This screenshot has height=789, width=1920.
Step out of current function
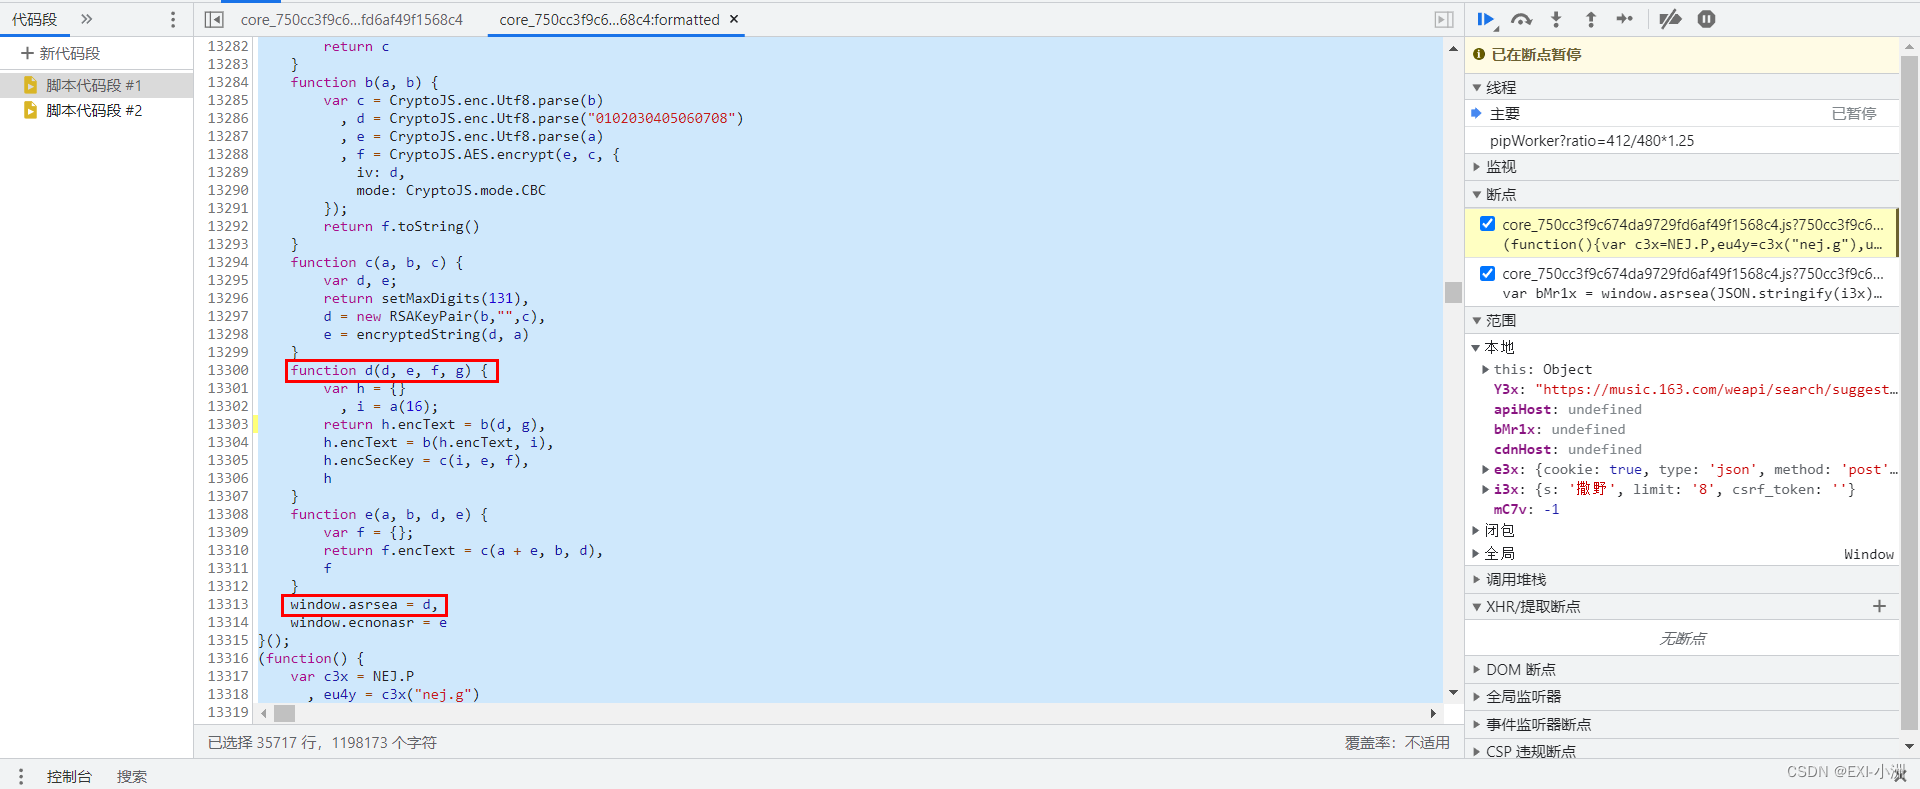tap(1590, 19)
